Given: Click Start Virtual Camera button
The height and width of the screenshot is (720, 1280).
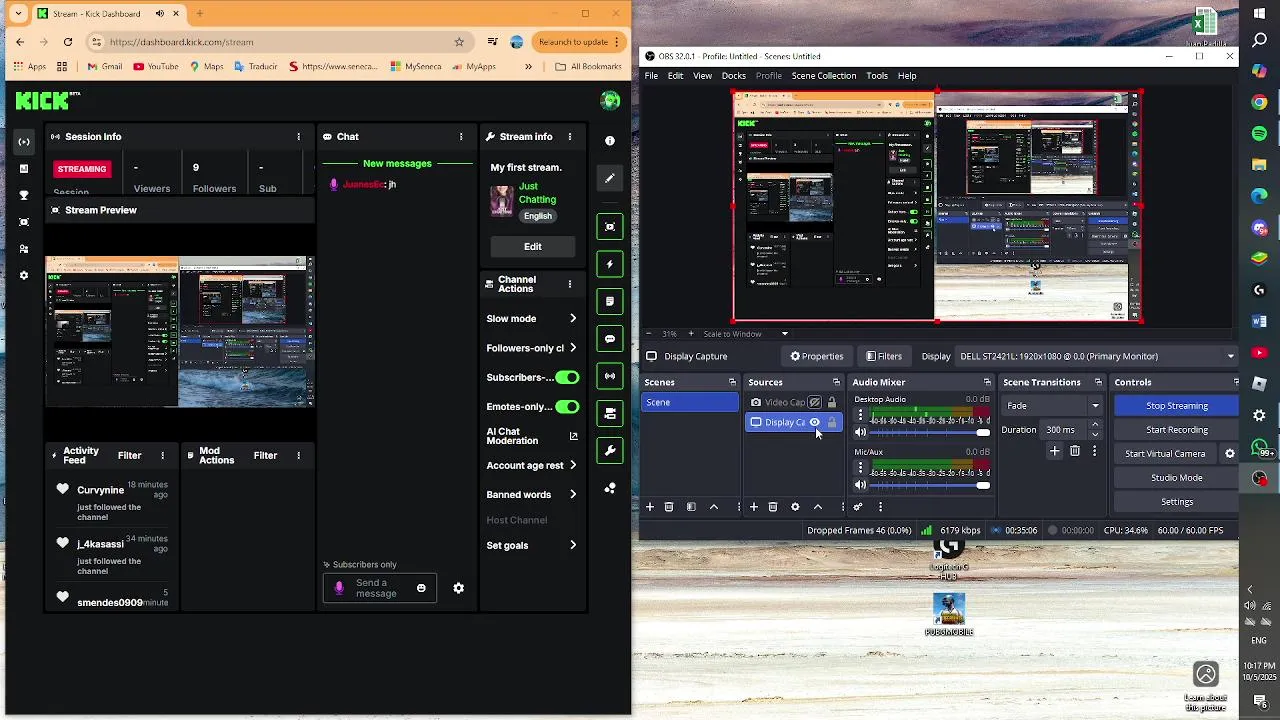Looking at the screenshot, I should click(1165, 453).
